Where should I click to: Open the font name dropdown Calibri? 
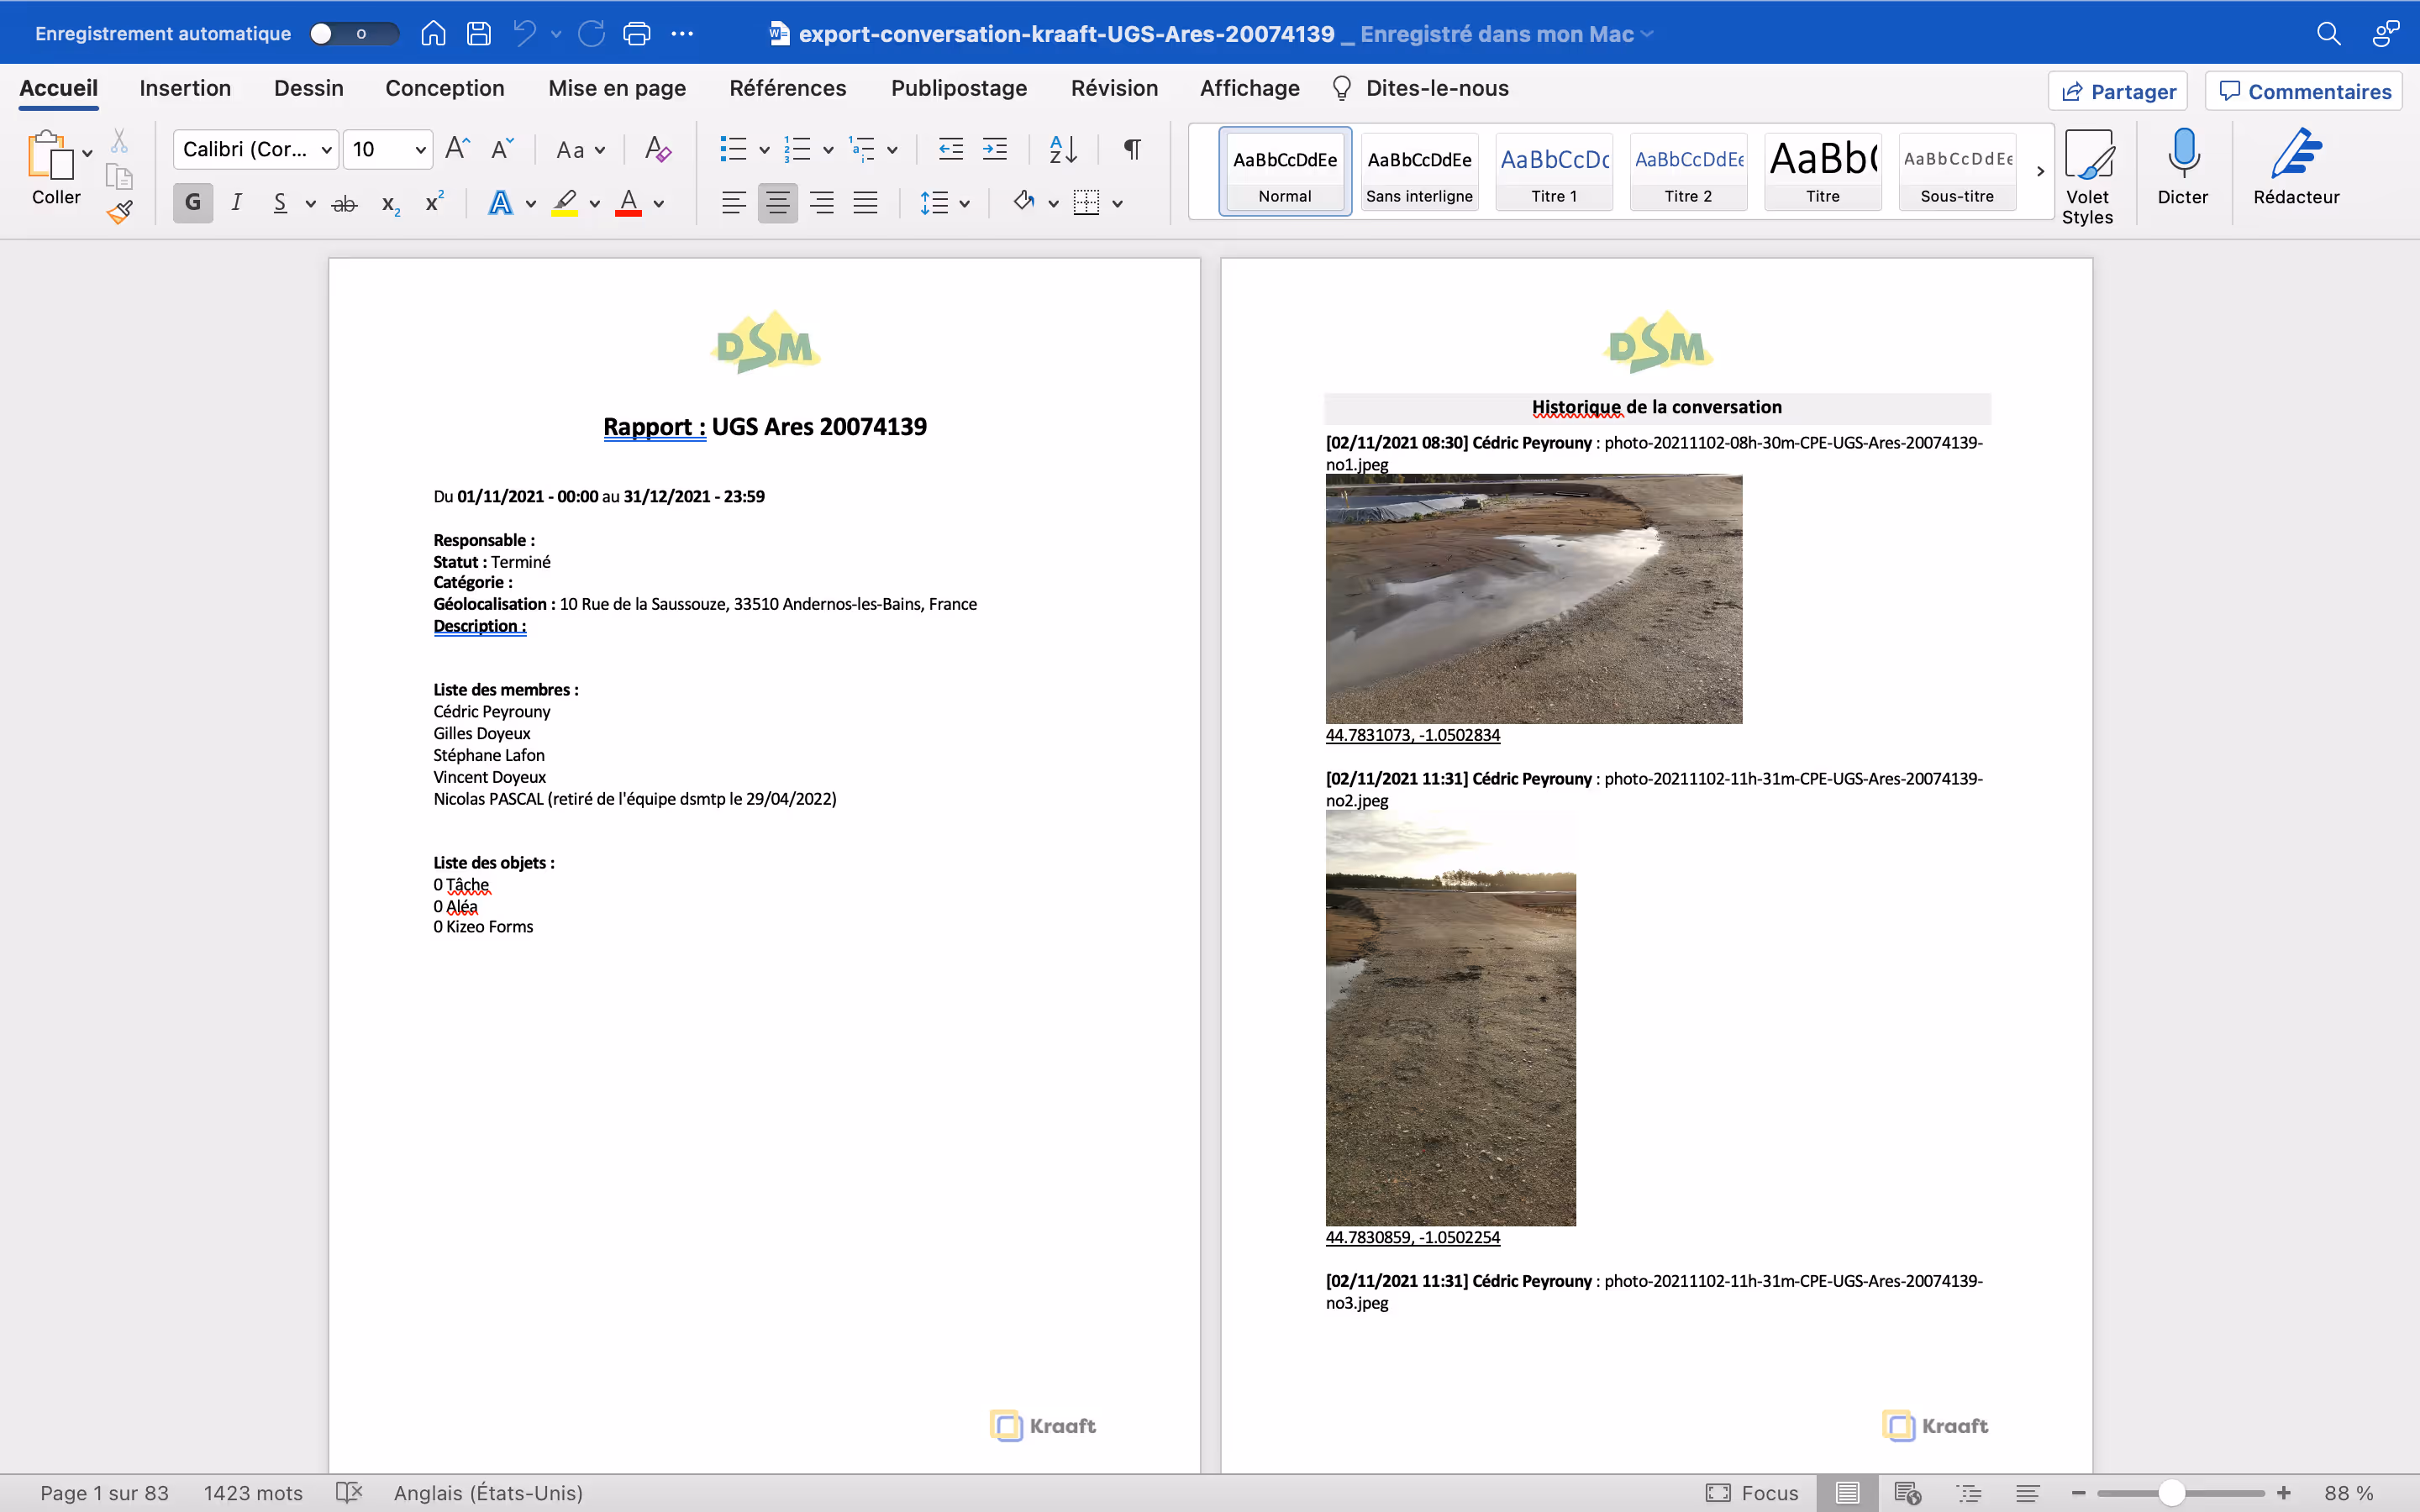[x=256, y=149]
